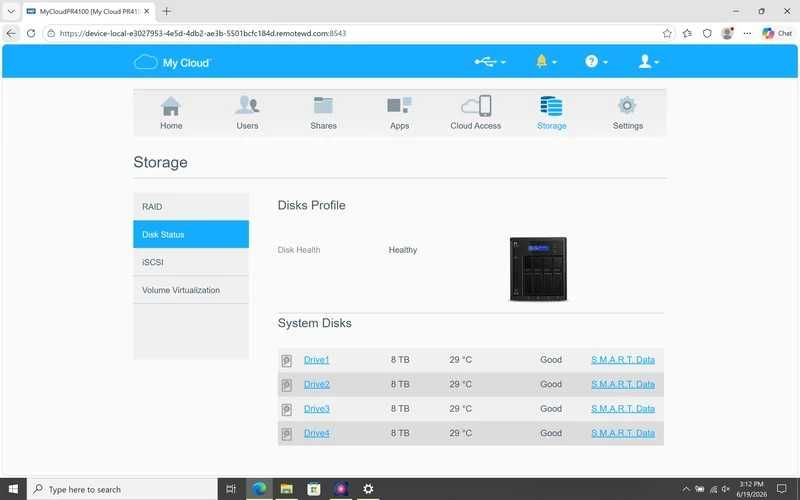Show hidden system tray icons
Screen dimensions: 800x500
coord(686,489)
